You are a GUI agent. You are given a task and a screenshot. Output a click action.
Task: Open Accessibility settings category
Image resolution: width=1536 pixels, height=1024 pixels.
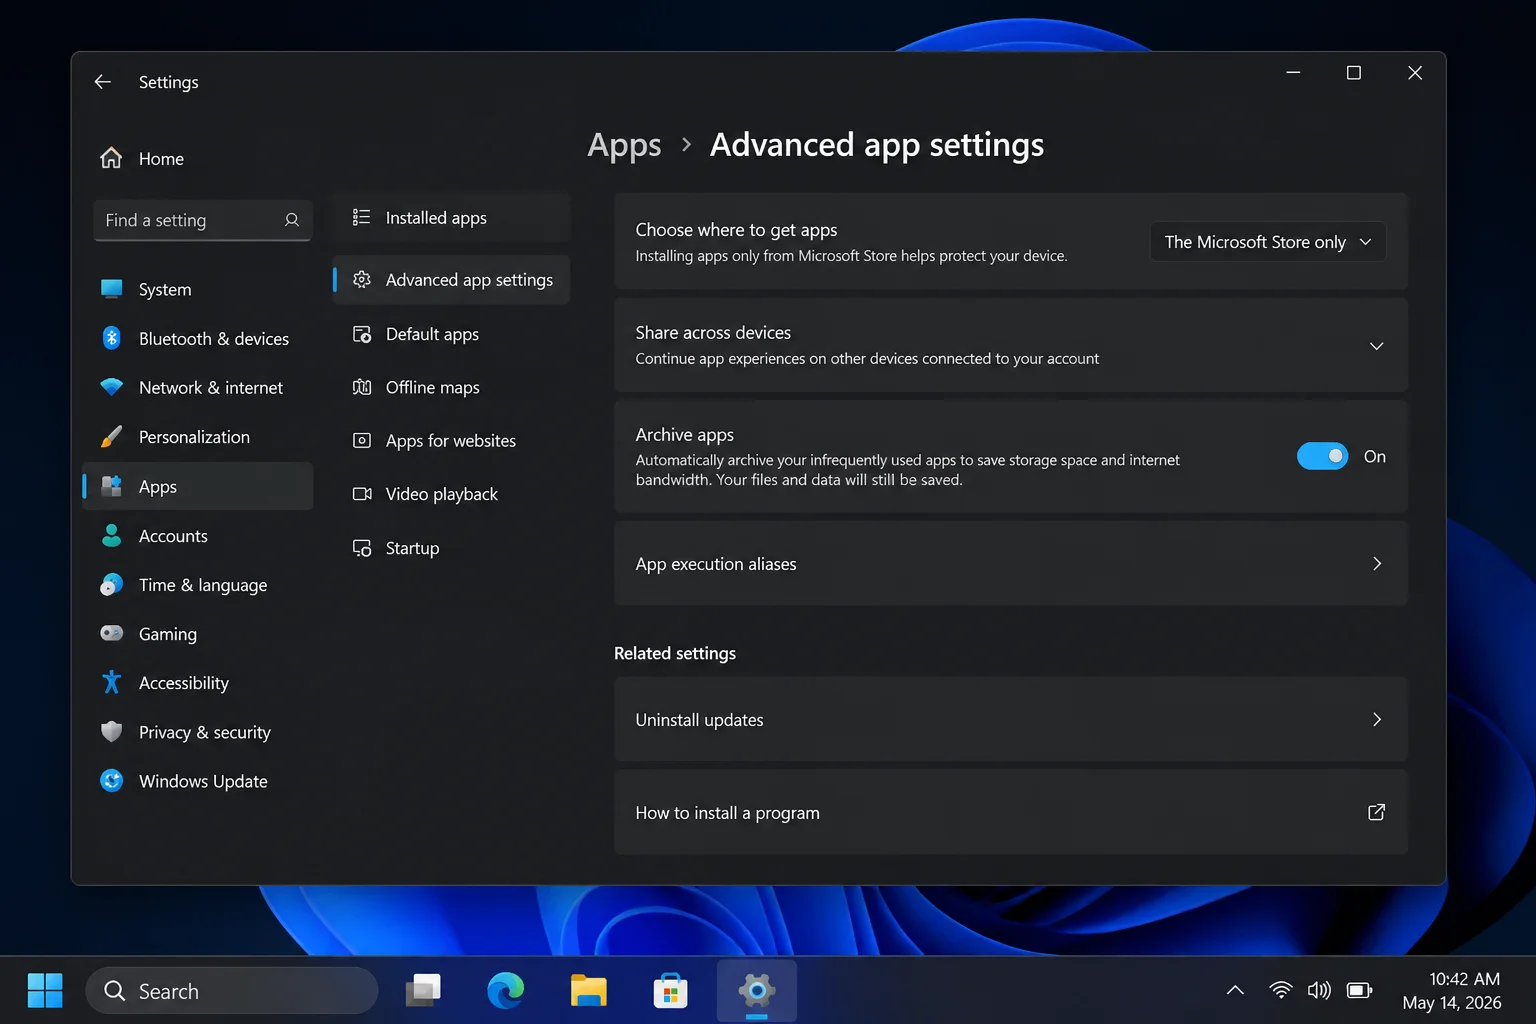(198, 682)
